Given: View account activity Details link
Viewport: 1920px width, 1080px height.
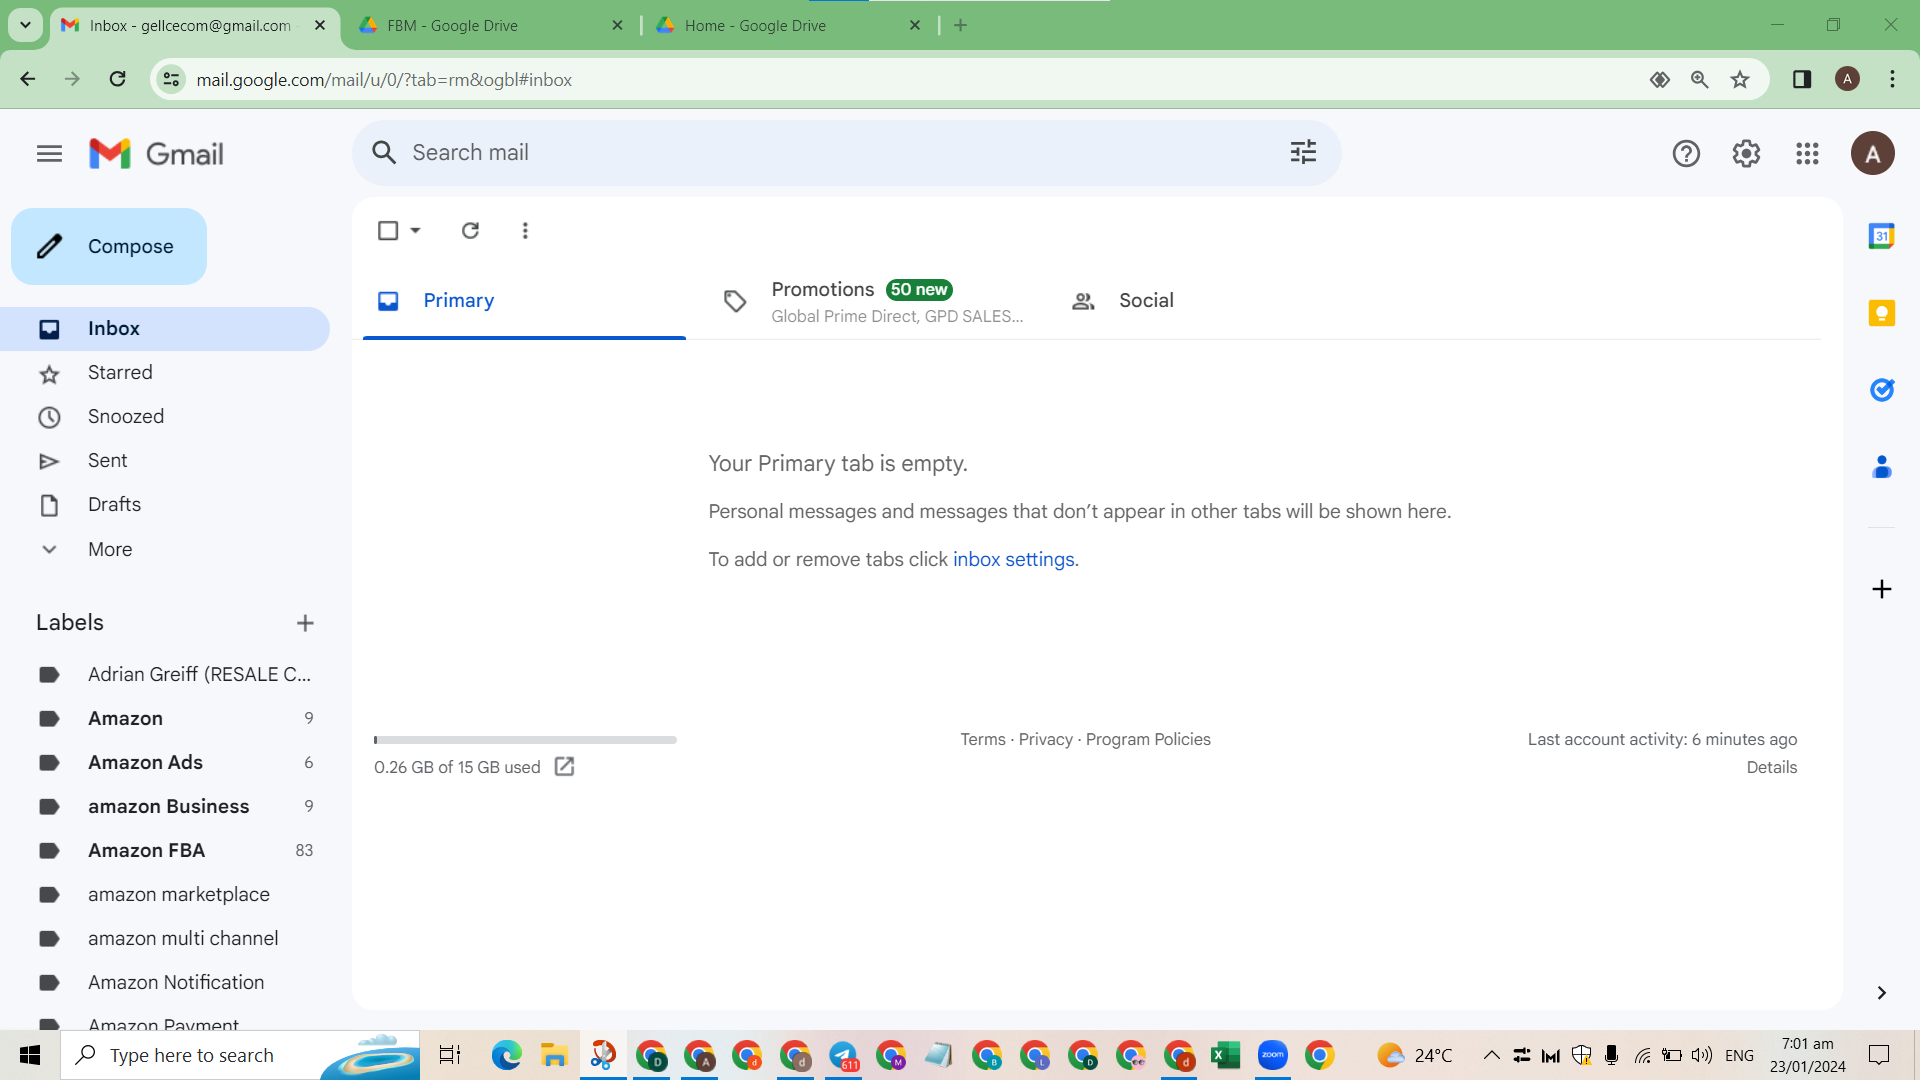Looking at the screenshot, I should pyautogui.click(x=1771, y=767).
